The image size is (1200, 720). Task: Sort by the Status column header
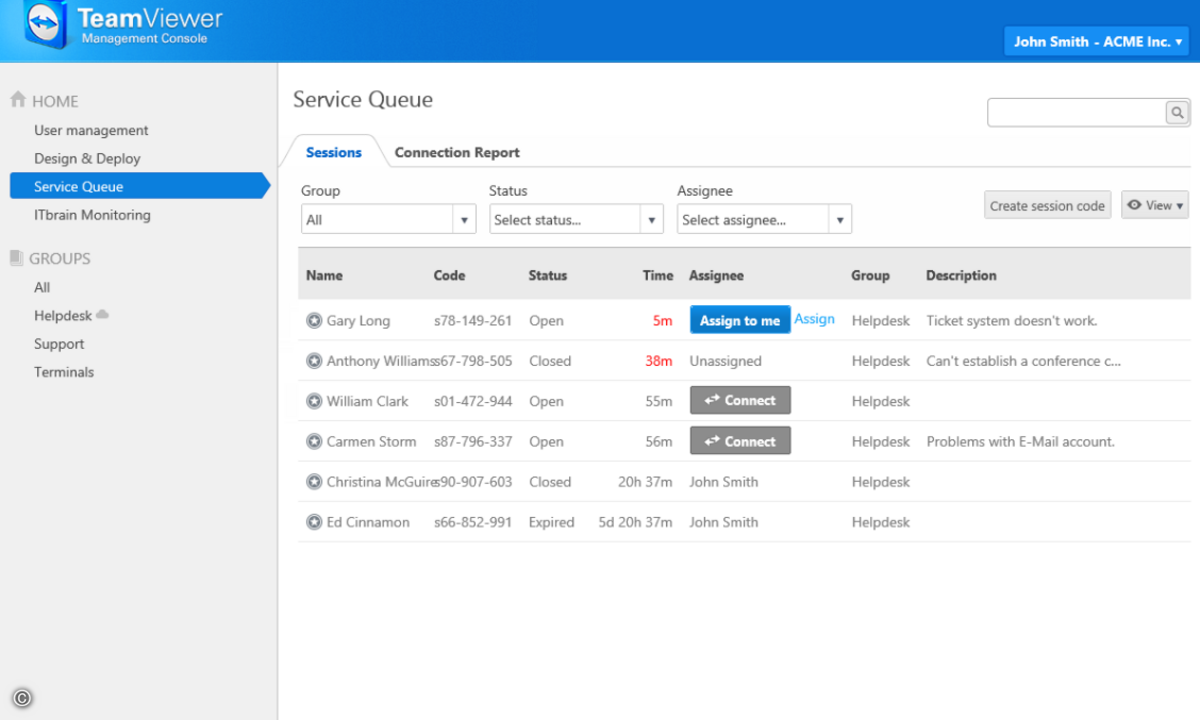click(547, 275)
